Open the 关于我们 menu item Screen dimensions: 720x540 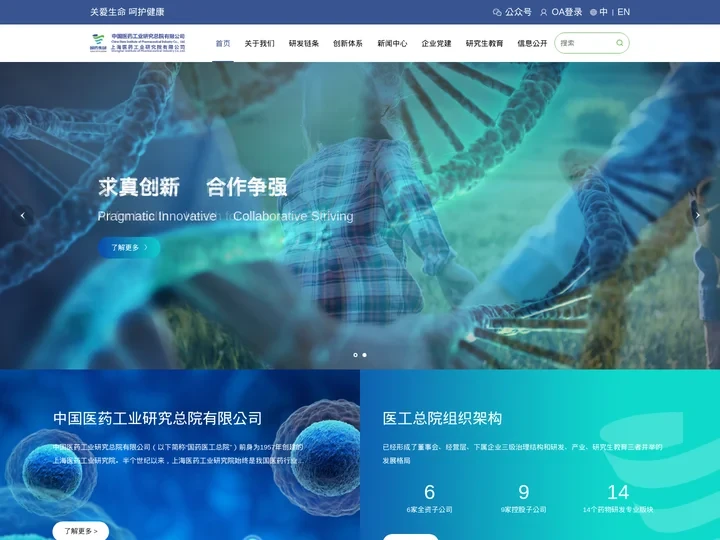pos(259,43)
